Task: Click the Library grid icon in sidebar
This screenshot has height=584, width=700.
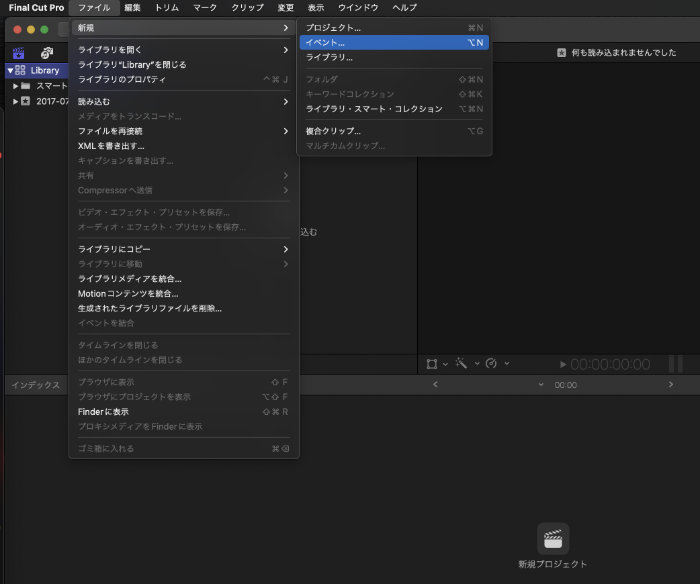Action: (x=20, y=70)
